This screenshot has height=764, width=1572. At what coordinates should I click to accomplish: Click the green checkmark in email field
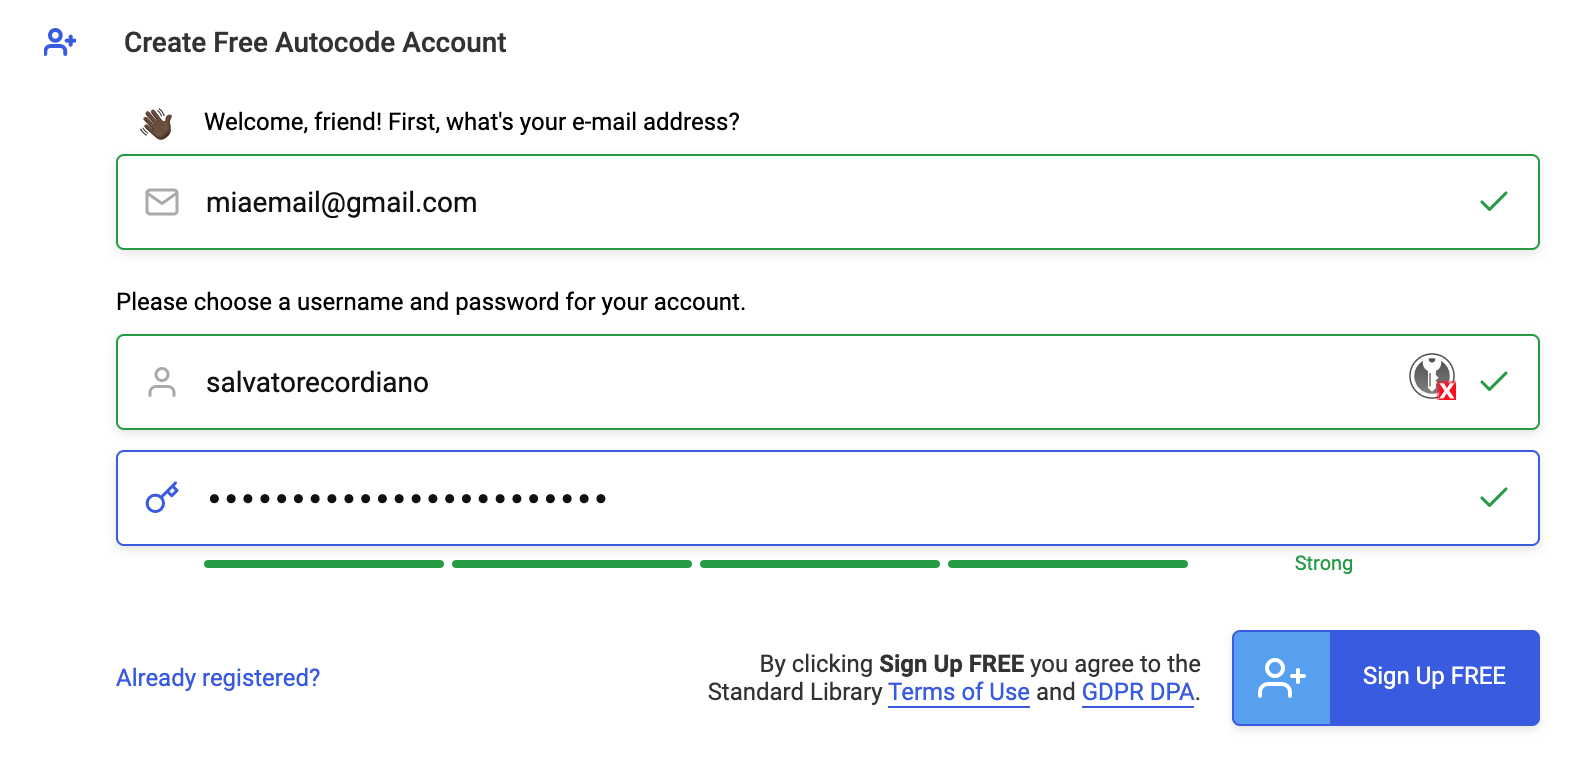coord(1493,202)
